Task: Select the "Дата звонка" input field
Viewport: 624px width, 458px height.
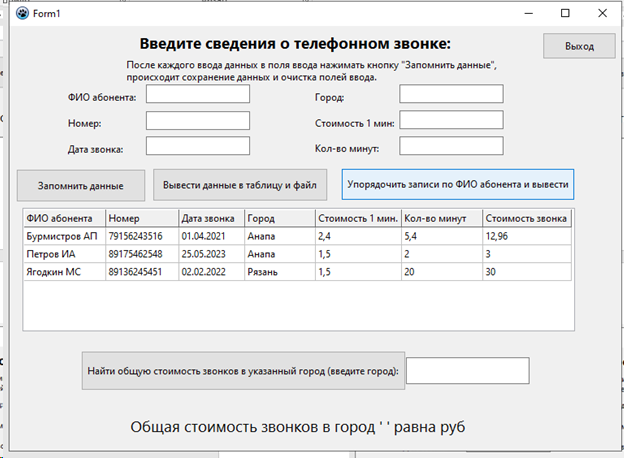Action: tap(197, 146)
